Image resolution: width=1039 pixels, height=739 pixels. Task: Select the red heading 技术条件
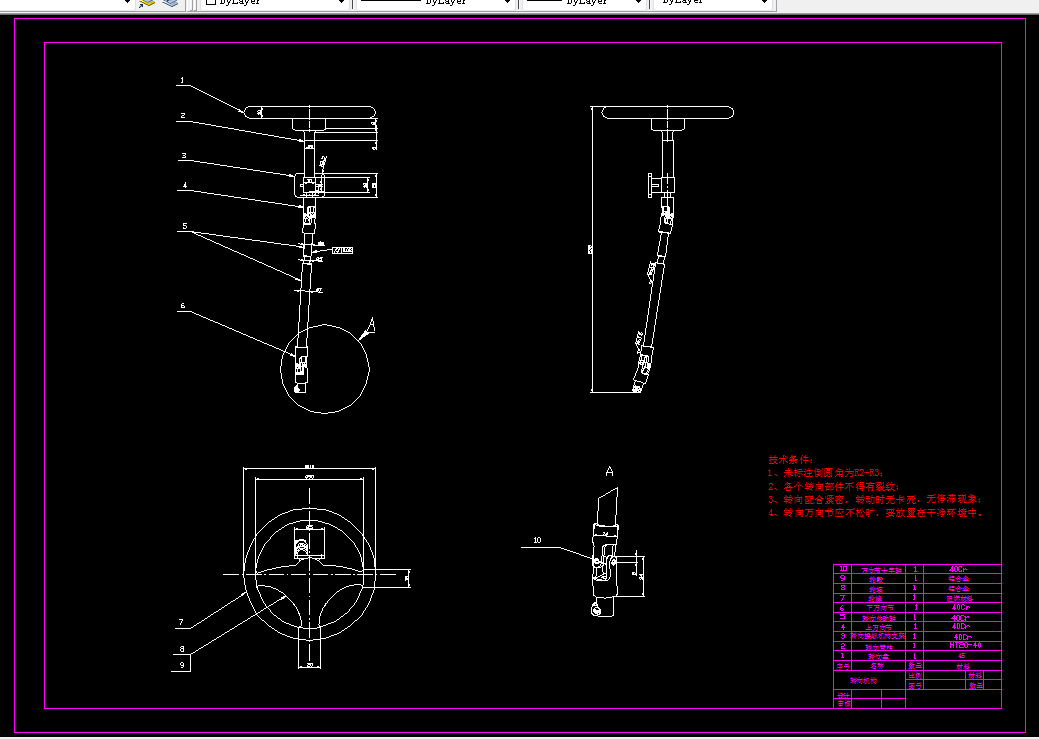[791, 459]
